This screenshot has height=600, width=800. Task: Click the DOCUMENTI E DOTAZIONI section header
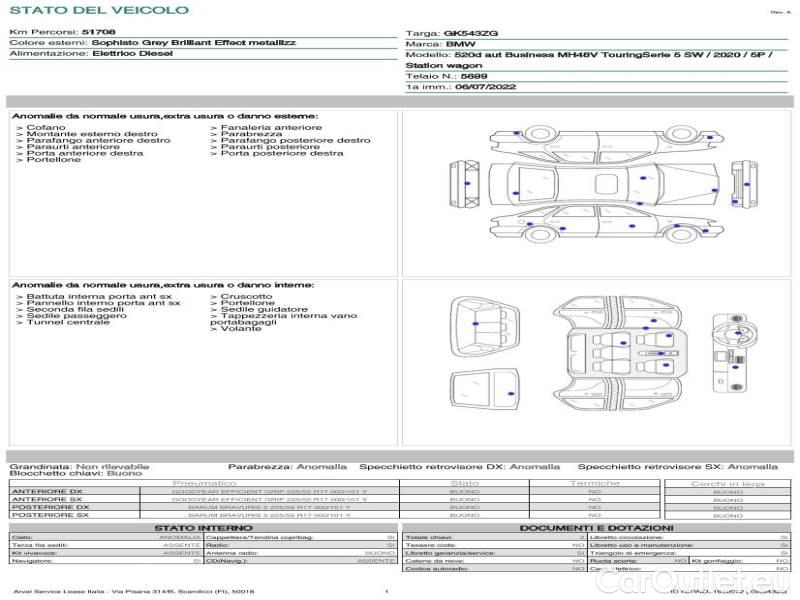click(595, 527)
